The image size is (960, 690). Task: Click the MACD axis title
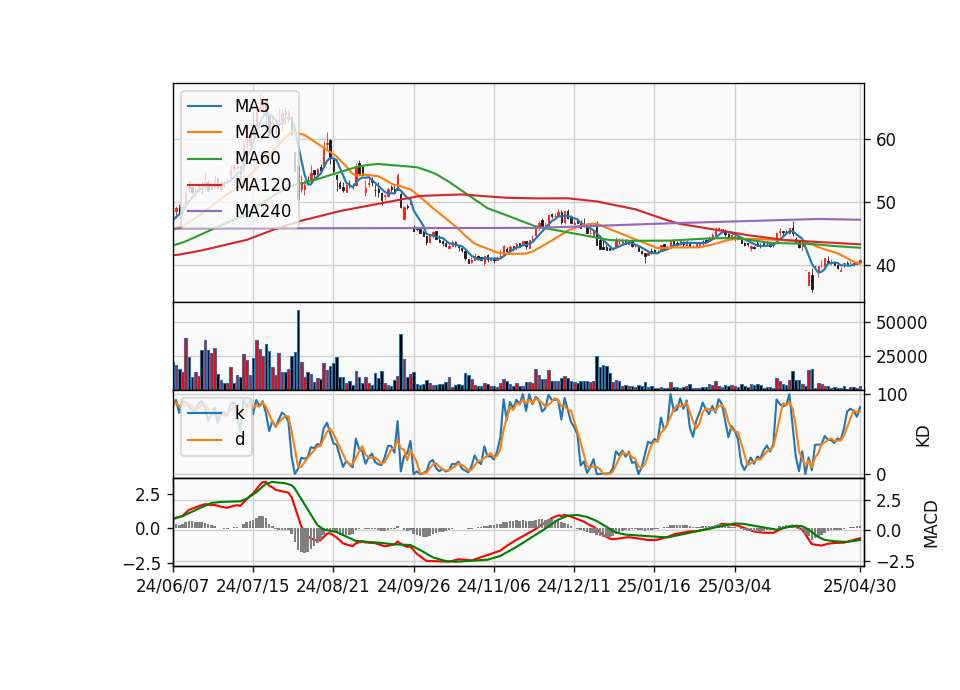click(931, 524)
